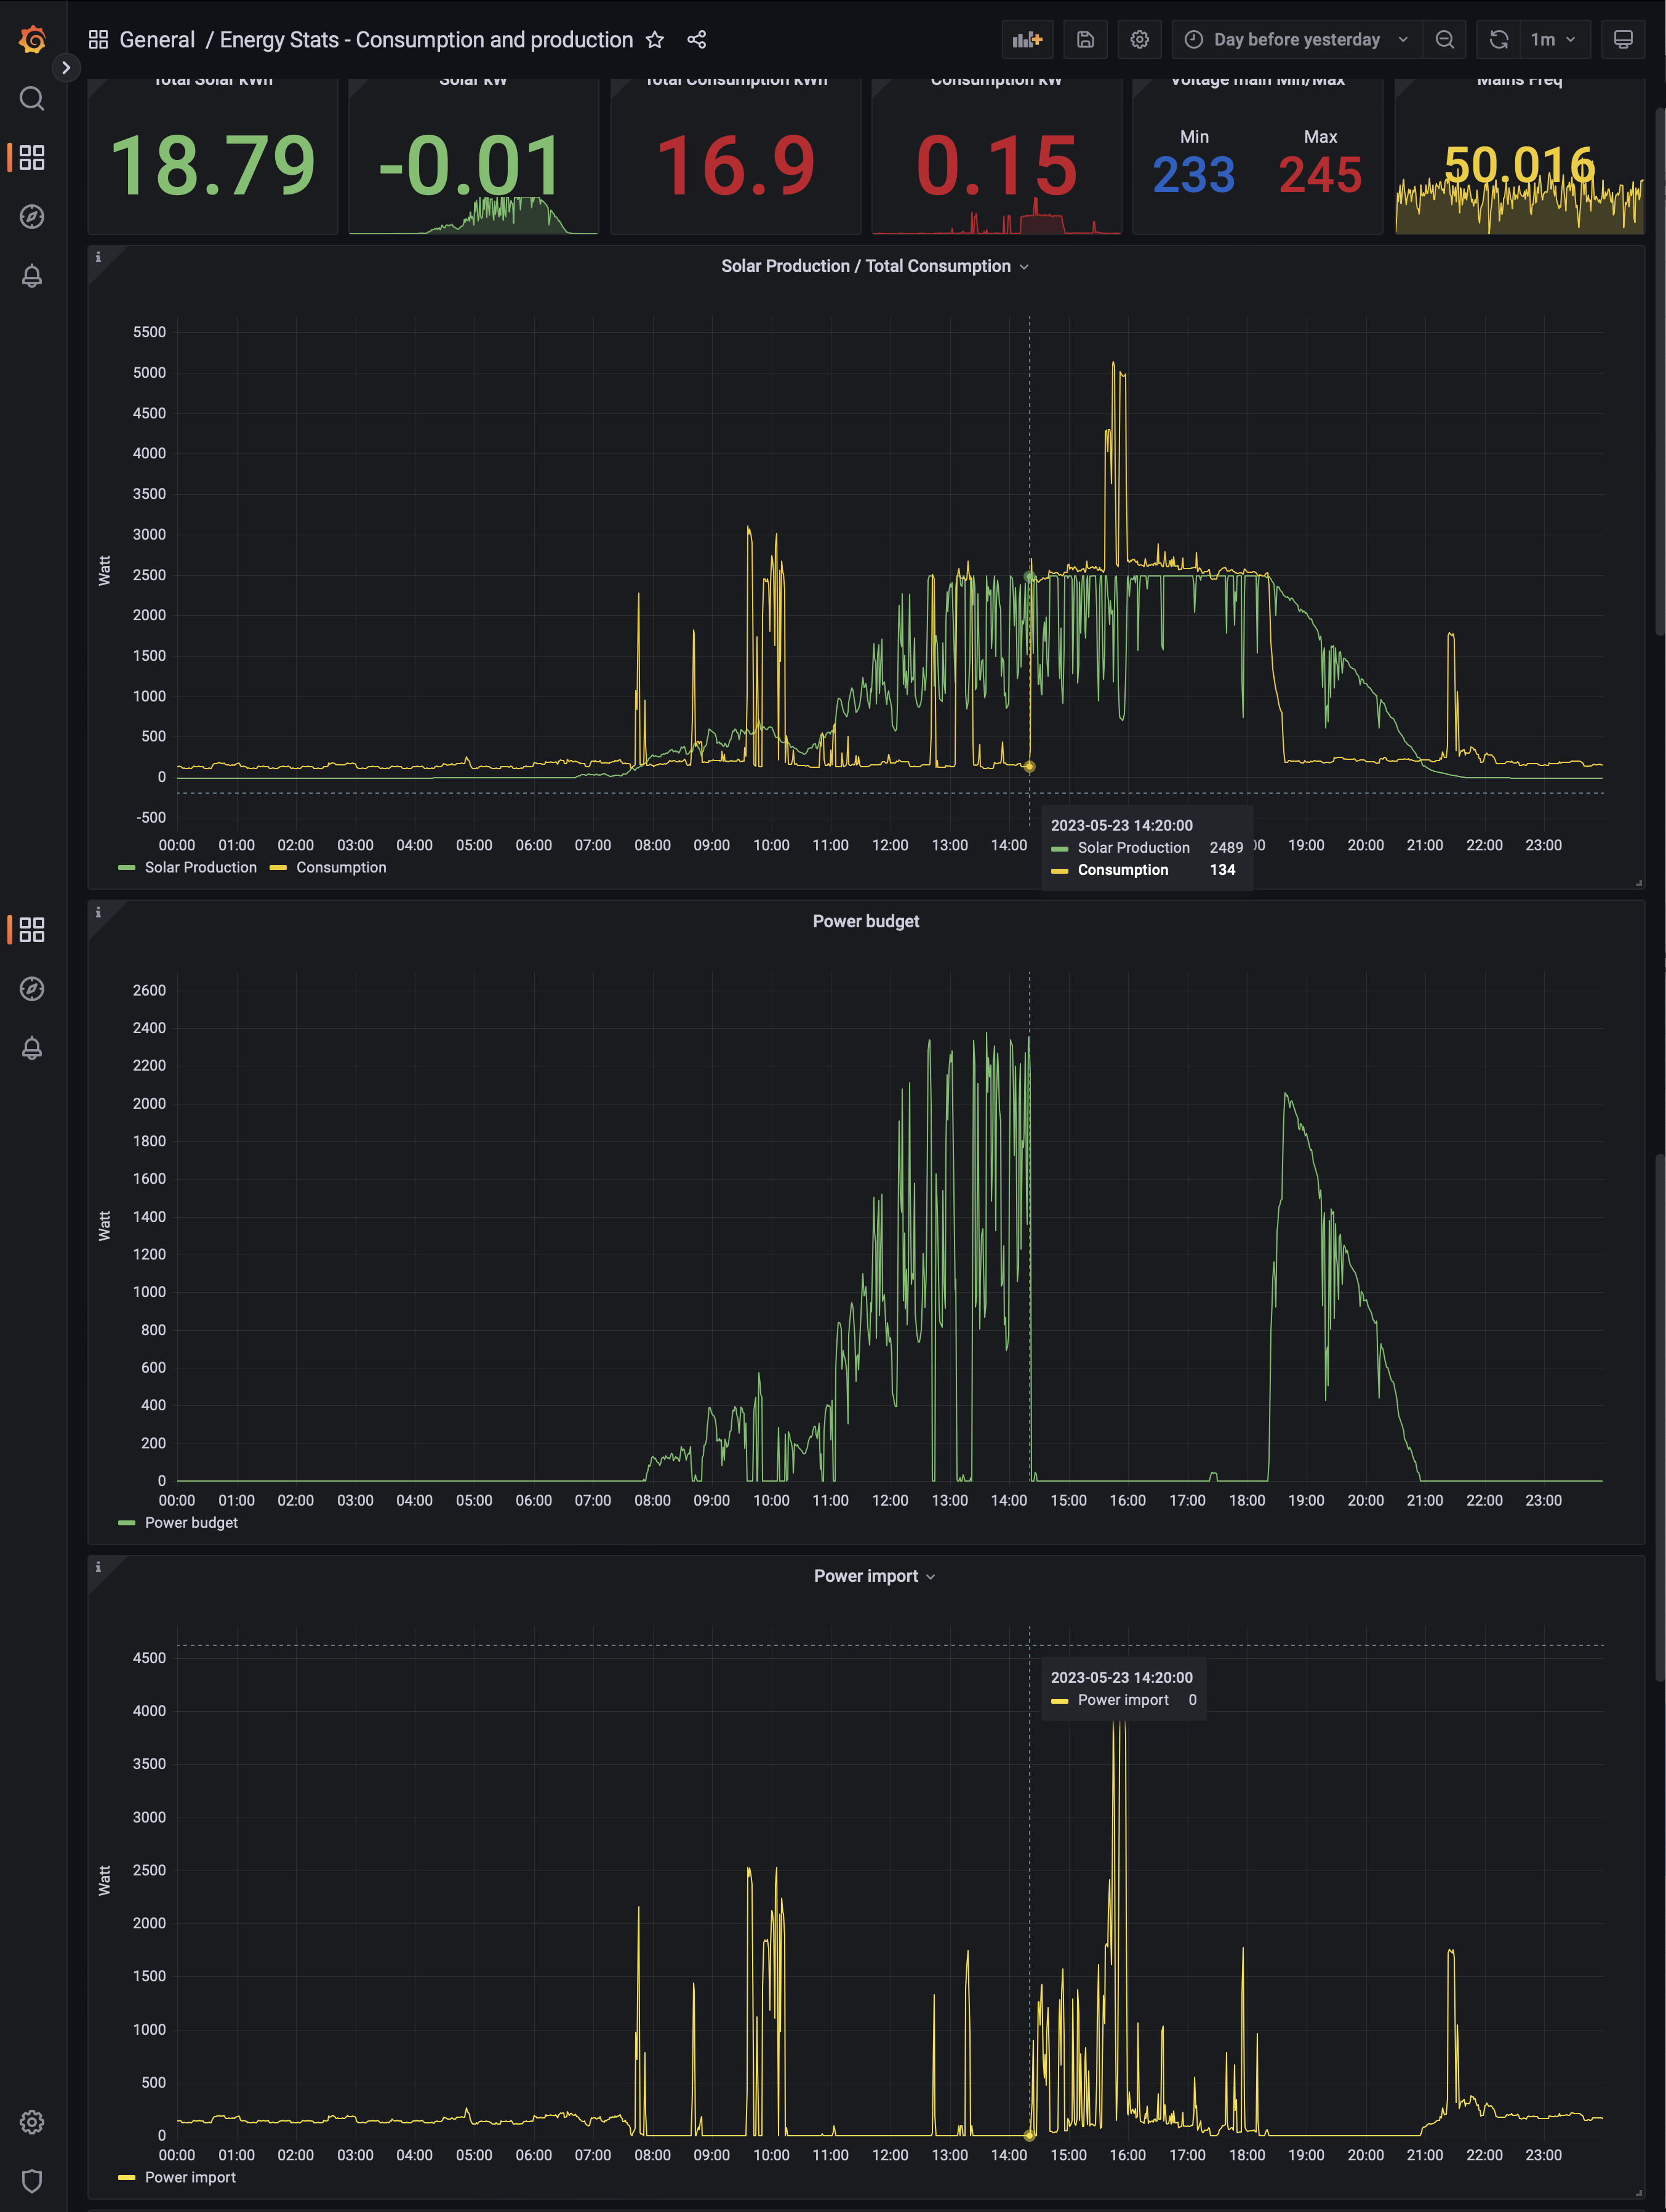Click the info icon on Solar Production panel

tap(98, 258)
